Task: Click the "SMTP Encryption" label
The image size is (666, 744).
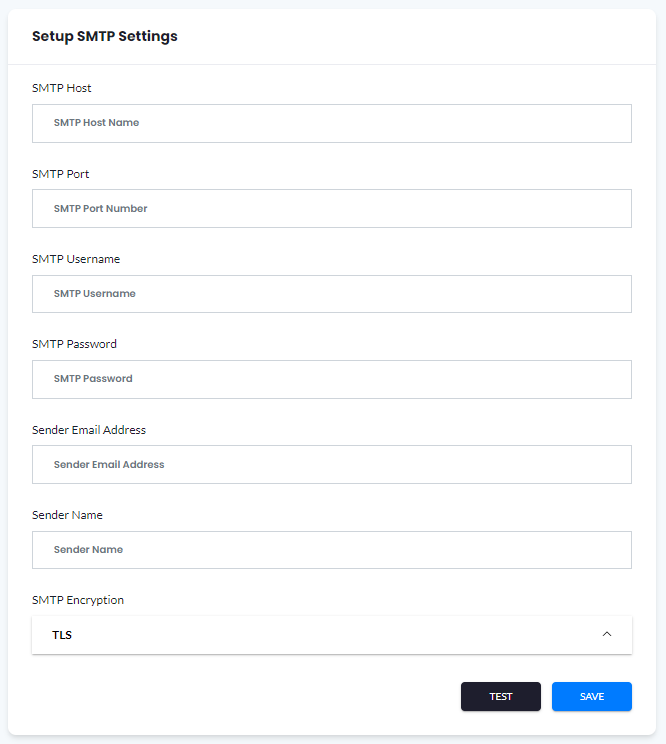Action: pyautogui.click(x=78, y=600)
